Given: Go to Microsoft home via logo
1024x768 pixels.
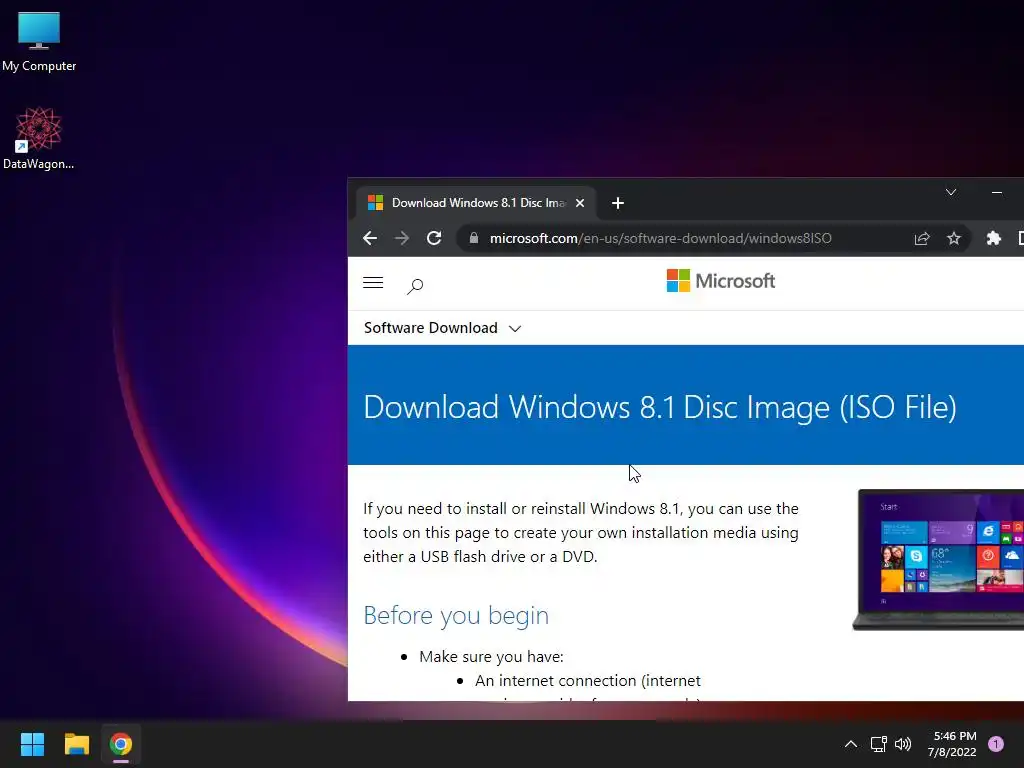Looking at the screenshot, I should pos(720,281).
